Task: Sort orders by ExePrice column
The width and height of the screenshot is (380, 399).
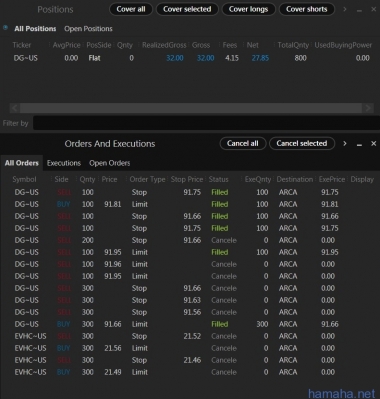Action: [x=332, y=179]
